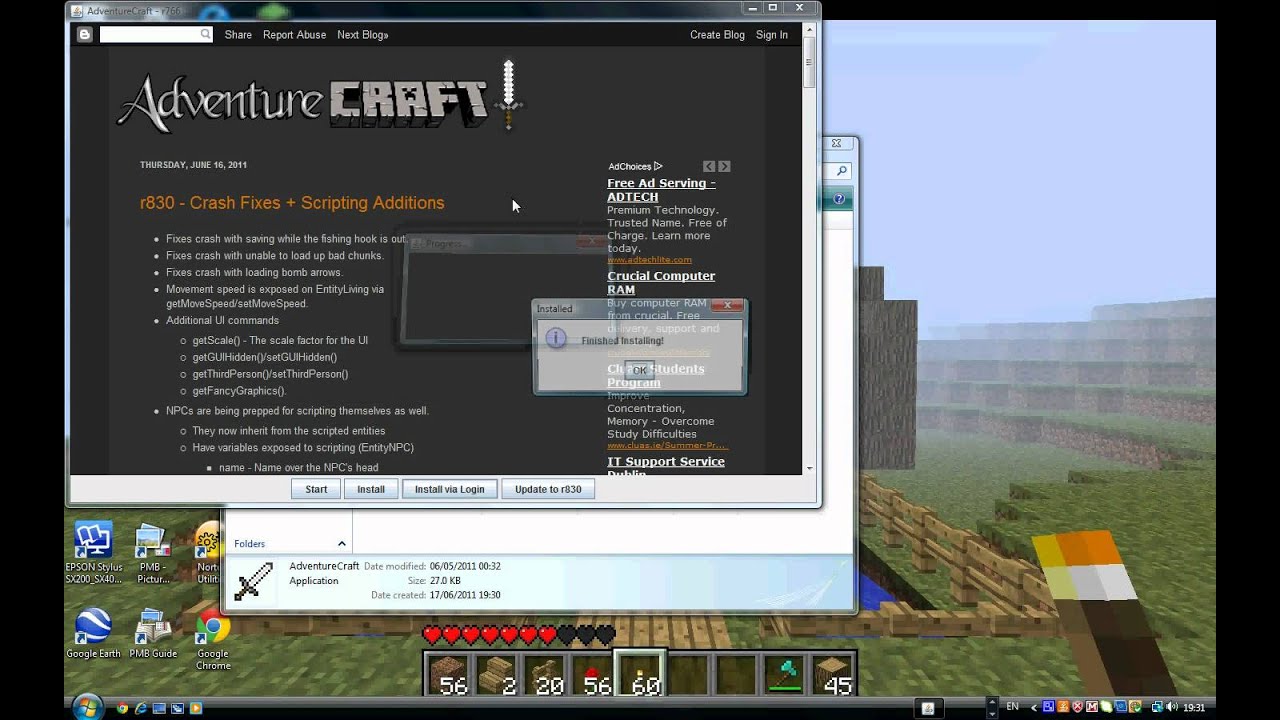Click Create Blog link

[x=717, y=35]
